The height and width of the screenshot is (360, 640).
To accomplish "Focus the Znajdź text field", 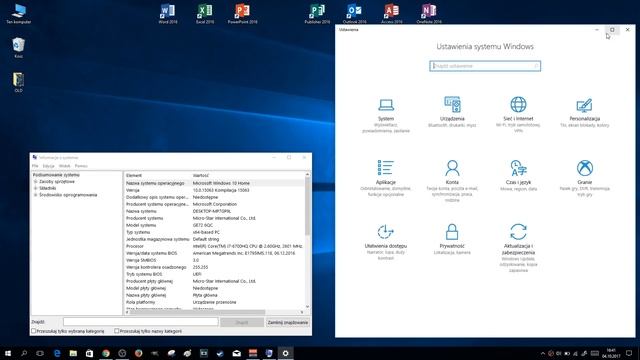I will [x=140, y=322].
